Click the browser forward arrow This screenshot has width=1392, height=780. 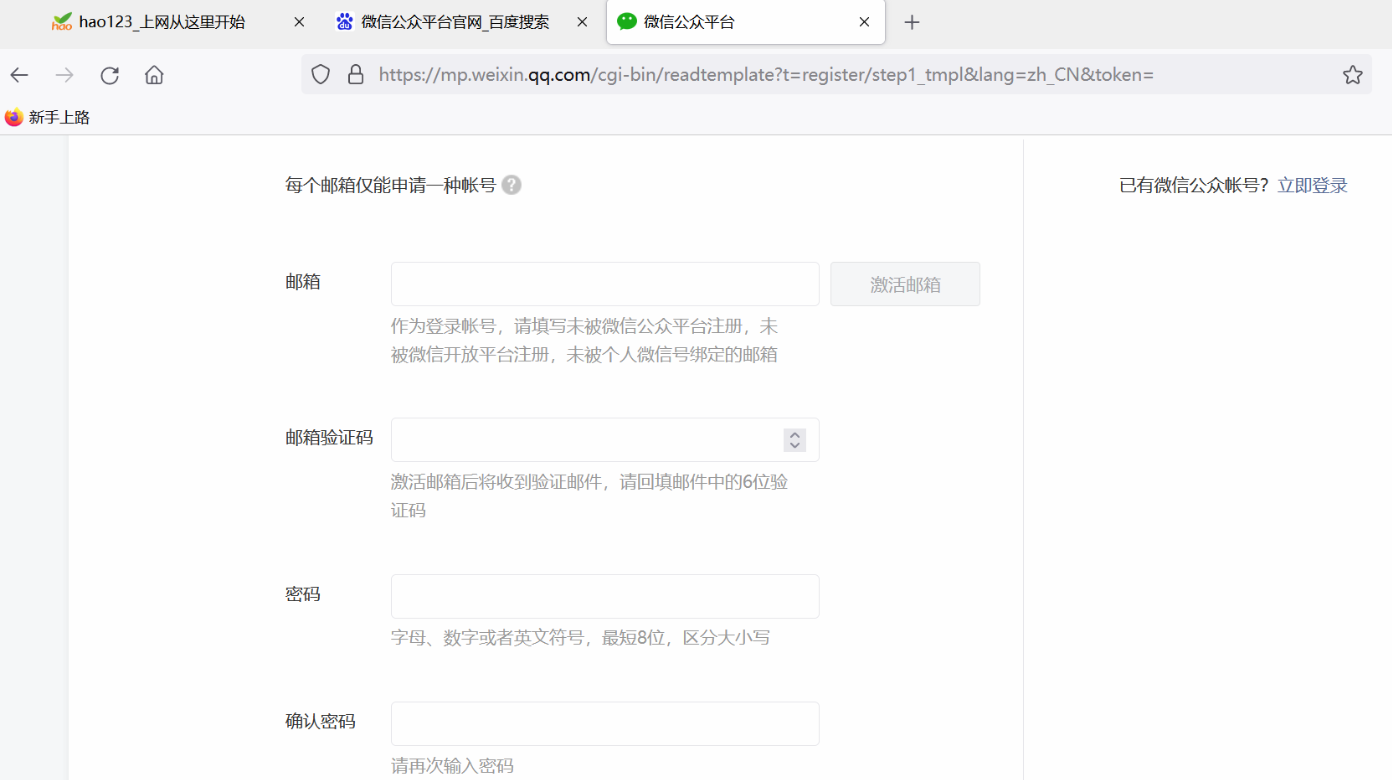click(64, 75)
